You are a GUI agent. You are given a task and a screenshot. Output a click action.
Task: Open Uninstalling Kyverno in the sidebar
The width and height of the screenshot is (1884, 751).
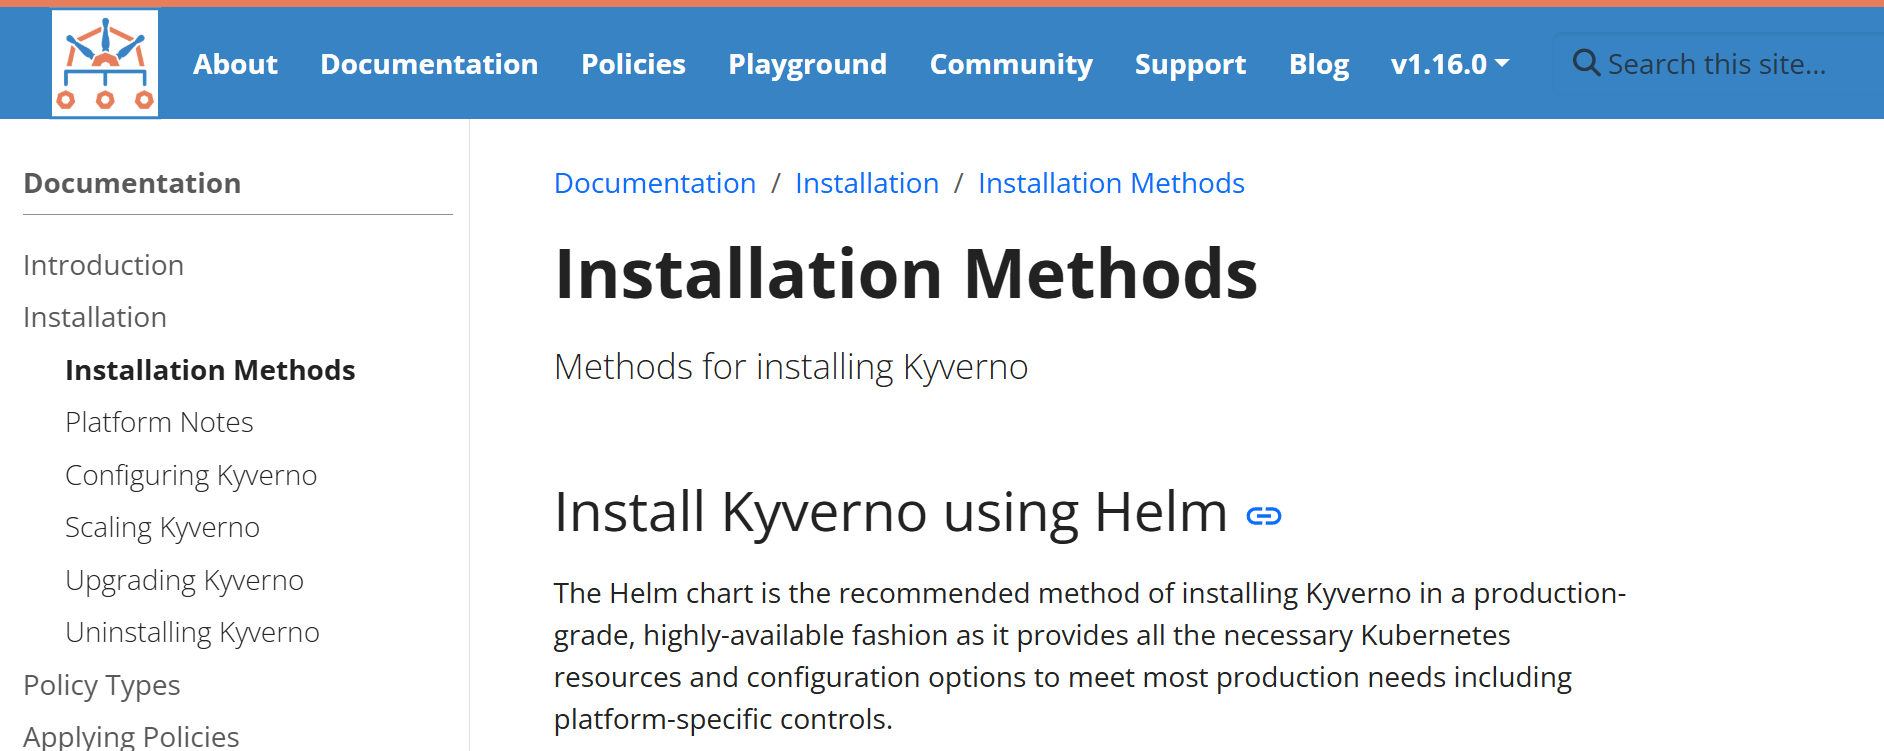coord(192,632)
